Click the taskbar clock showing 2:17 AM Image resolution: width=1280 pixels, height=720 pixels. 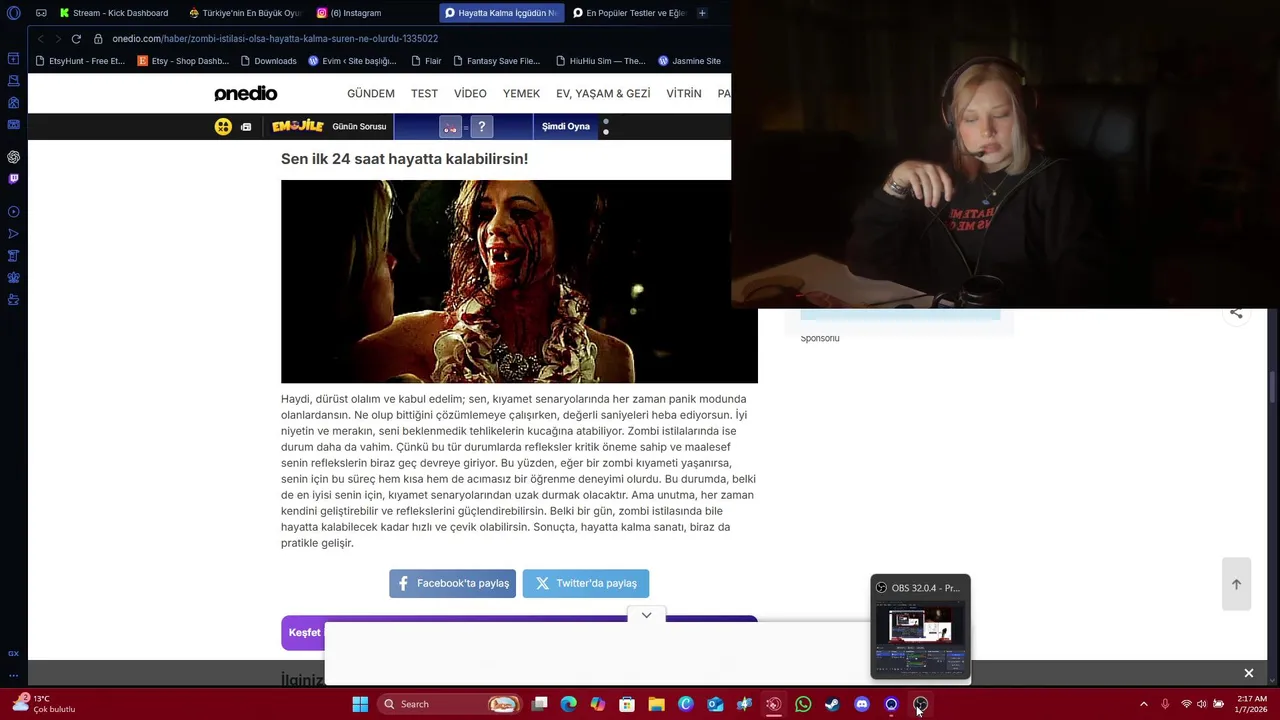pyautogui.click(x=1251, y=704)
